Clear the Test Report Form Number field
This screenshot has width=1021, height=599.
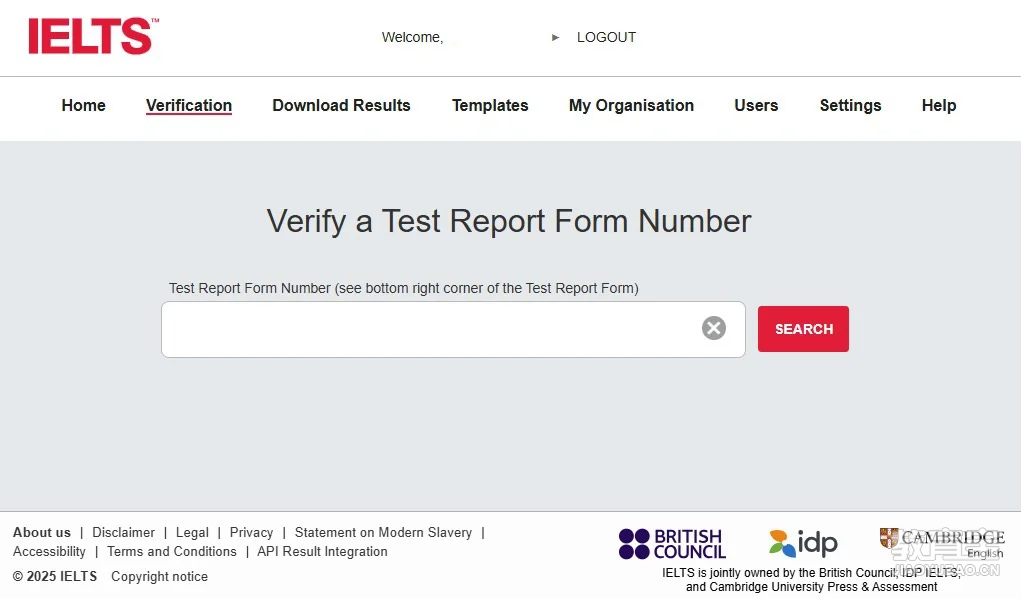pyautogui.click(x=714, y=328)
